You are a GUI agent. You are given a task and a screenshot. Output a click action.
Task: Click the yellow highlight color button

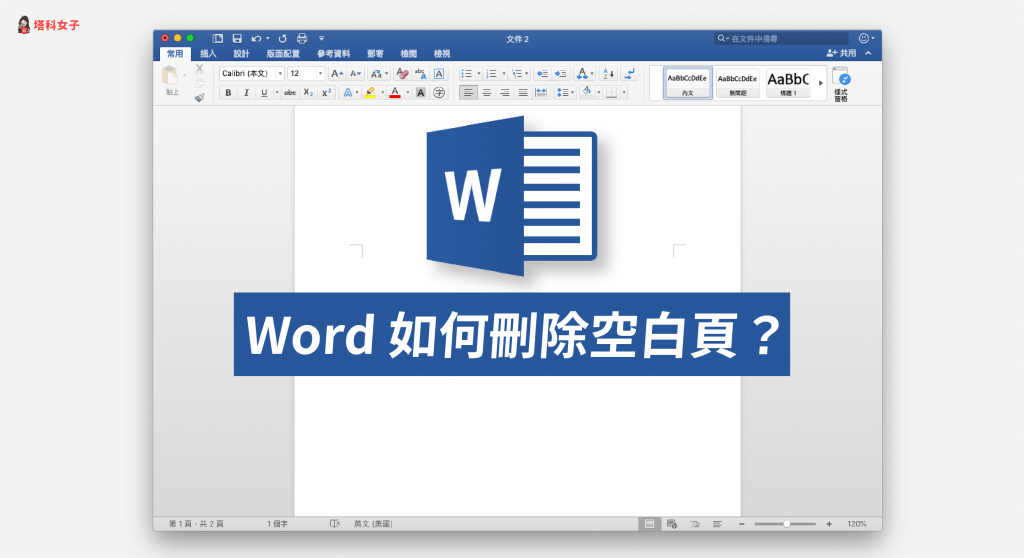(x=370, y=93)
